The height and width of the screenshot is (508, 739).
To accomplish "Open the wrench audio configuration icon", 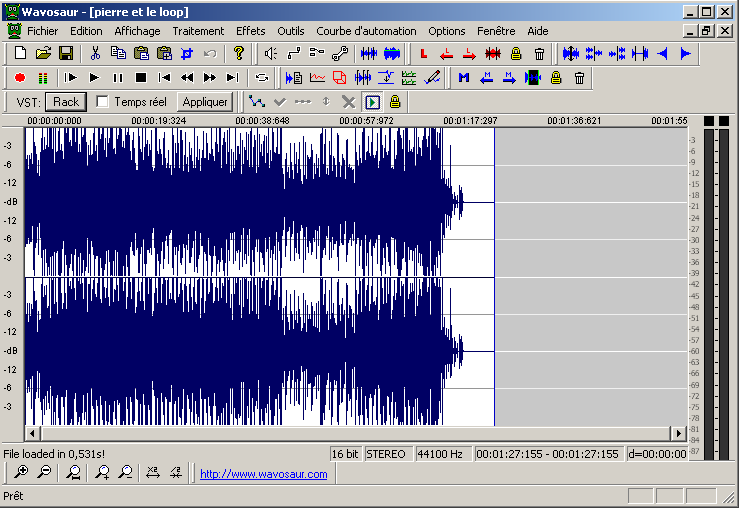I will coord(340,53).
